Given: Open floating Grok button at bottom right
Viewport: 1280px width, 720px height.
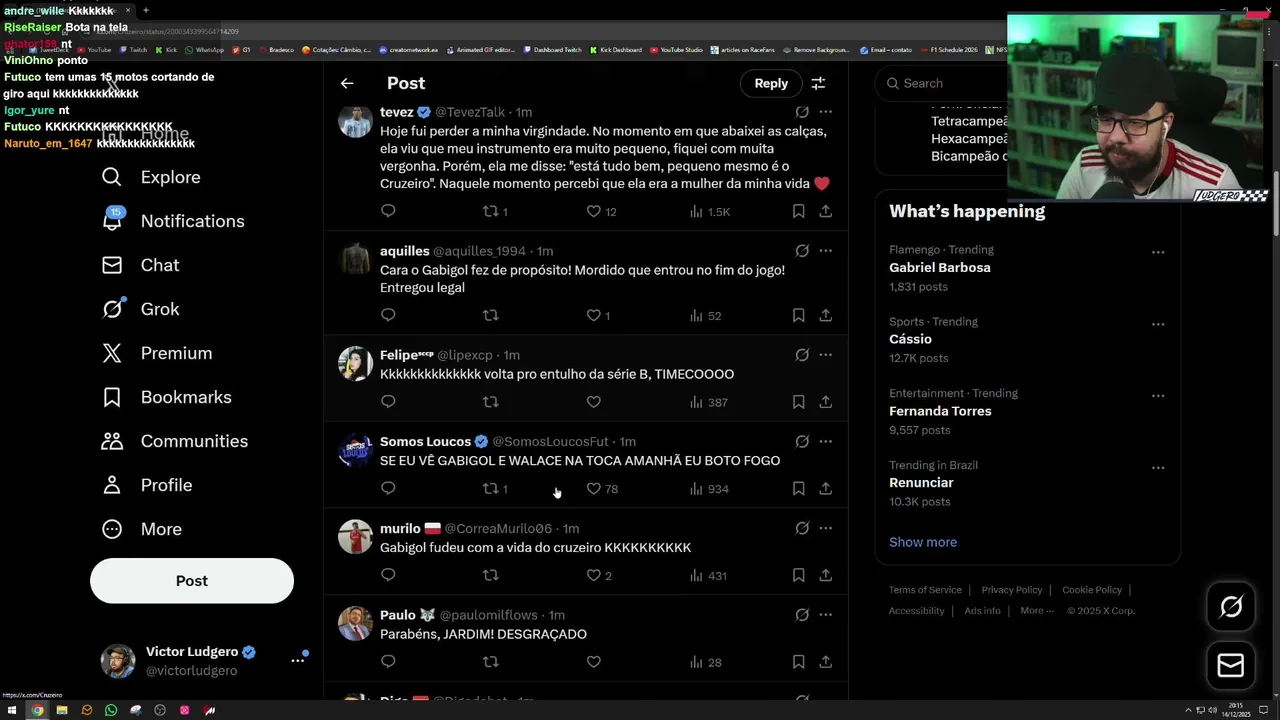Looking at the screenshot, I should coord(1231,606).
